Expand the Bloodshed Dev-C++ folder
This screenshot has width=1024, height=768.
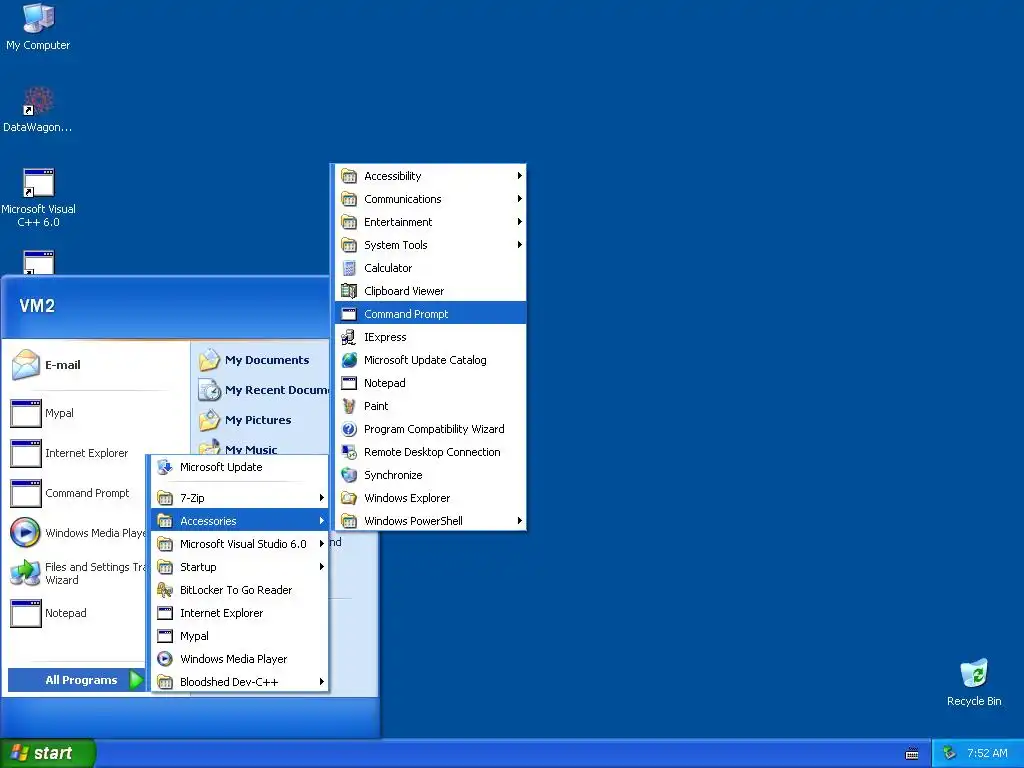coord(240,682)
